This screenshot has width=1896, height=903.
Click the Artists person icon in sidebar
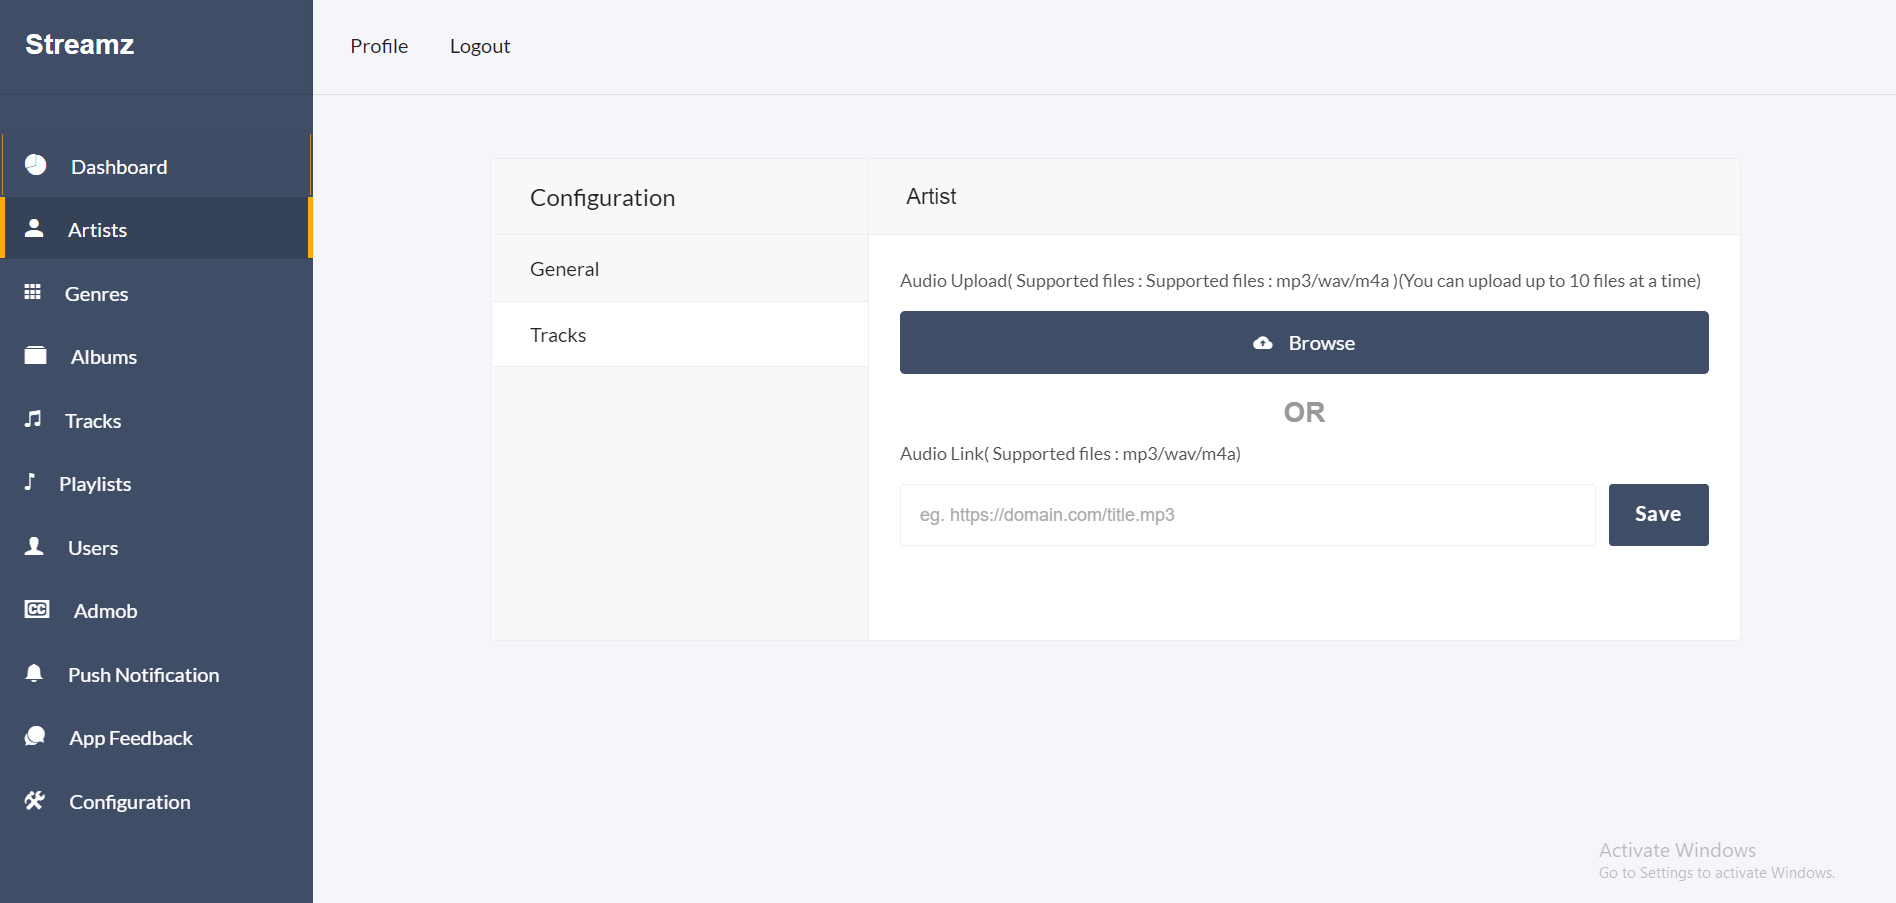coord(34,228)
